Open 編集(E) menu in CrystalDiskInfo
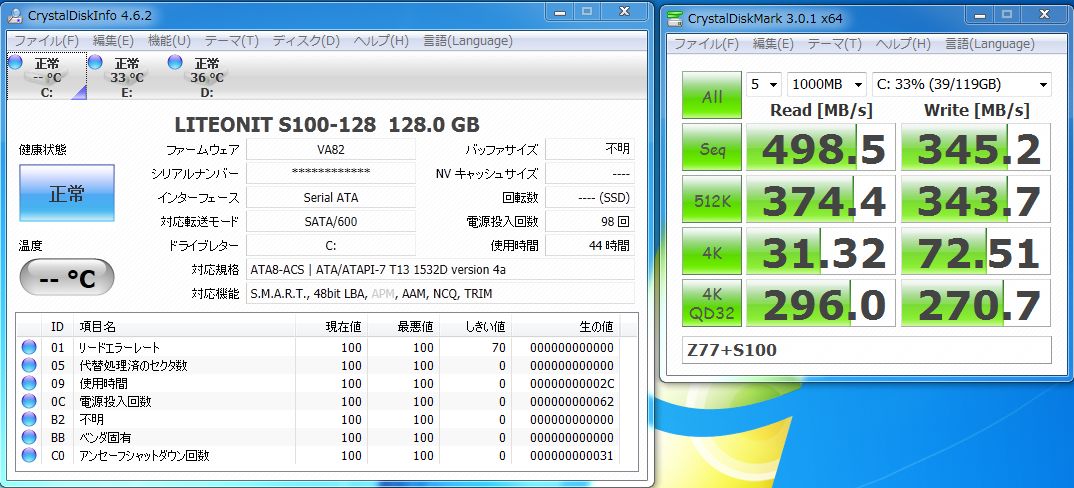The image size is (1074, 488). [113, 41]
